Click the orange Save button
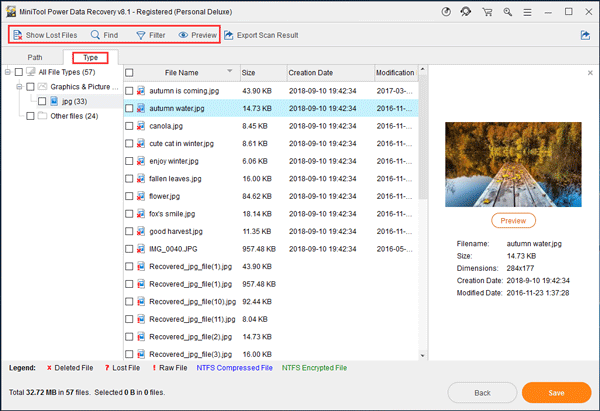600x411 pixels. 556,392
